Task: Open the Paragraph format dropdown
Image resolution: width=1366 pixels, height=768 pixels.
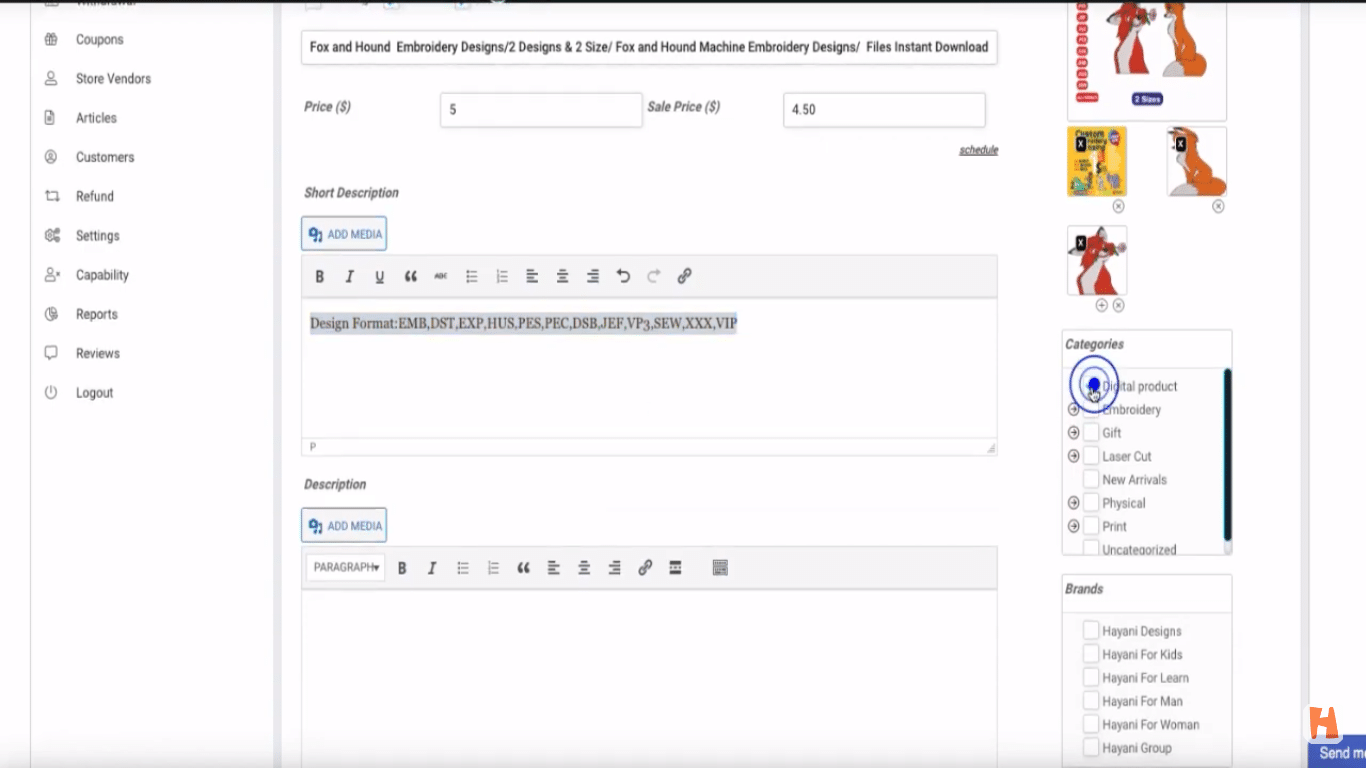Action: pos(345,568)
